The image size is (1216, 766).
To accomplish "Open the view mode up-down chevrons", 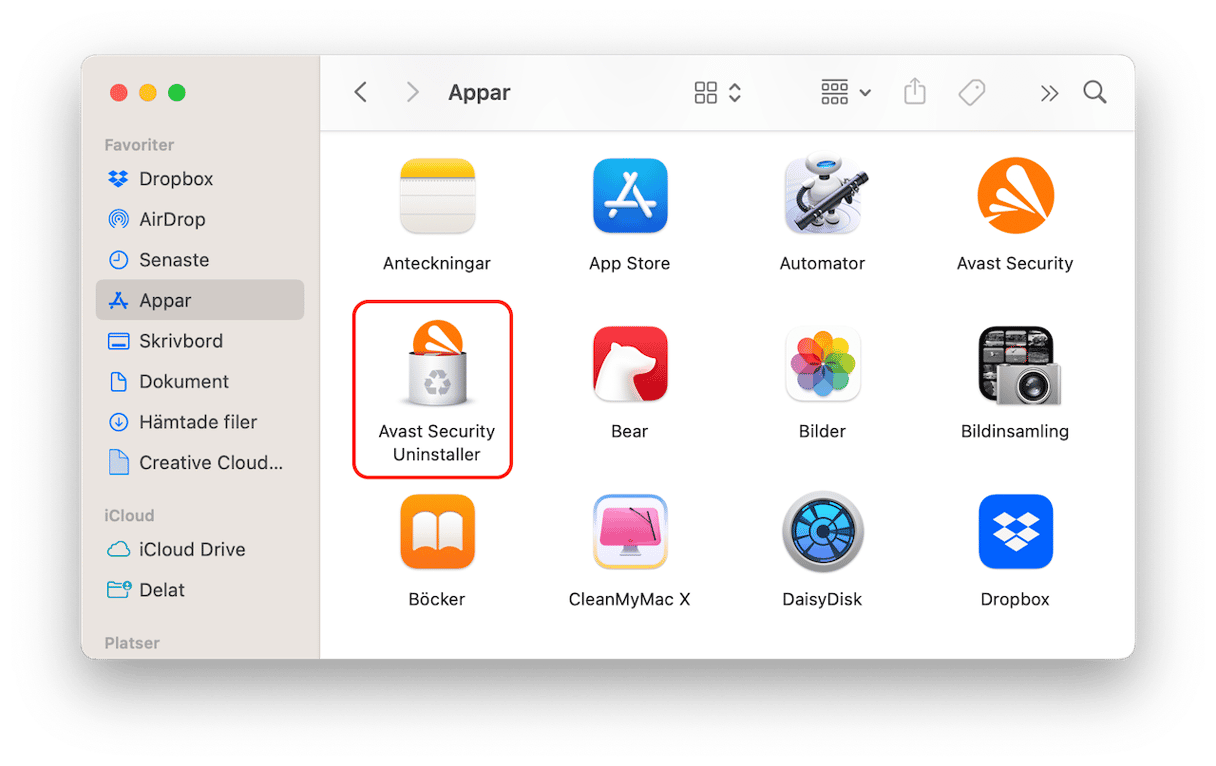I will (x=735, y=93).
